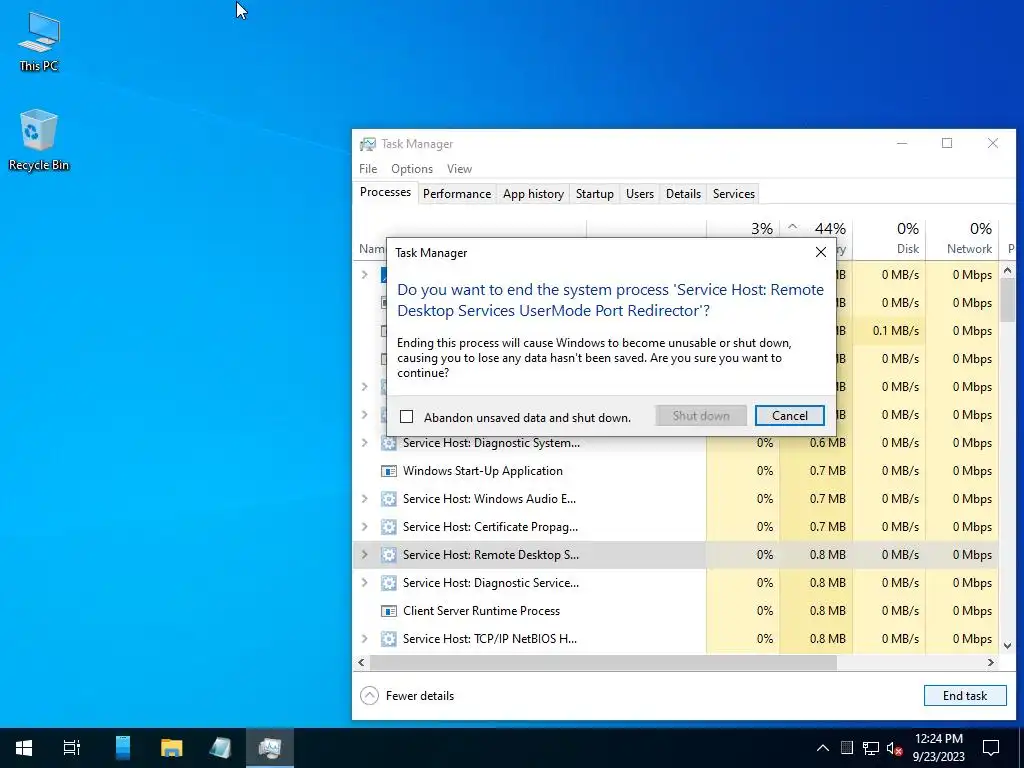Open the File menu in Task Manager
1024x768 pixels.
(368, 168)
